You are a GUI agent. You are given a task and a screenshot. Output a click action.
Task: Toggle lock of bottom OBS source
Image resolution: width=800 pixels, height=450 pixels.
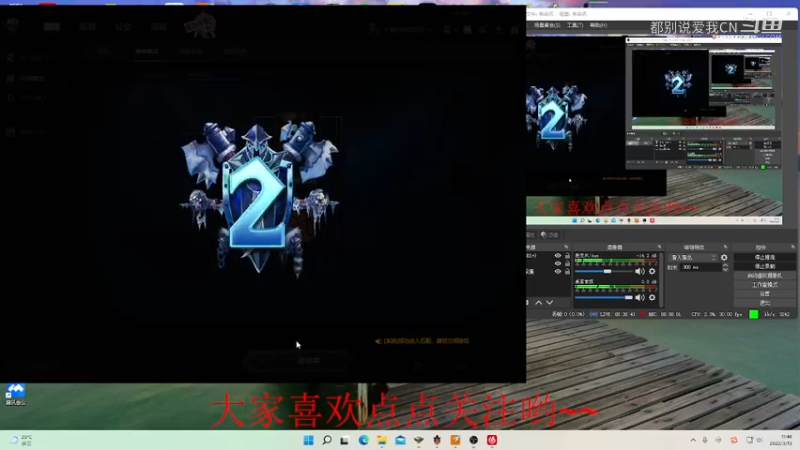point(567,271)
